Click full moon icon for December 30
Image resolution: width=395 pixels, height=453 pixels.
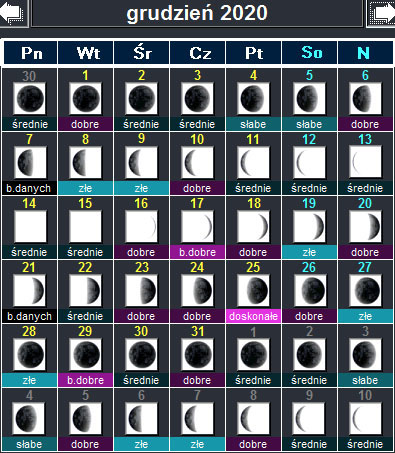(141, 355)
